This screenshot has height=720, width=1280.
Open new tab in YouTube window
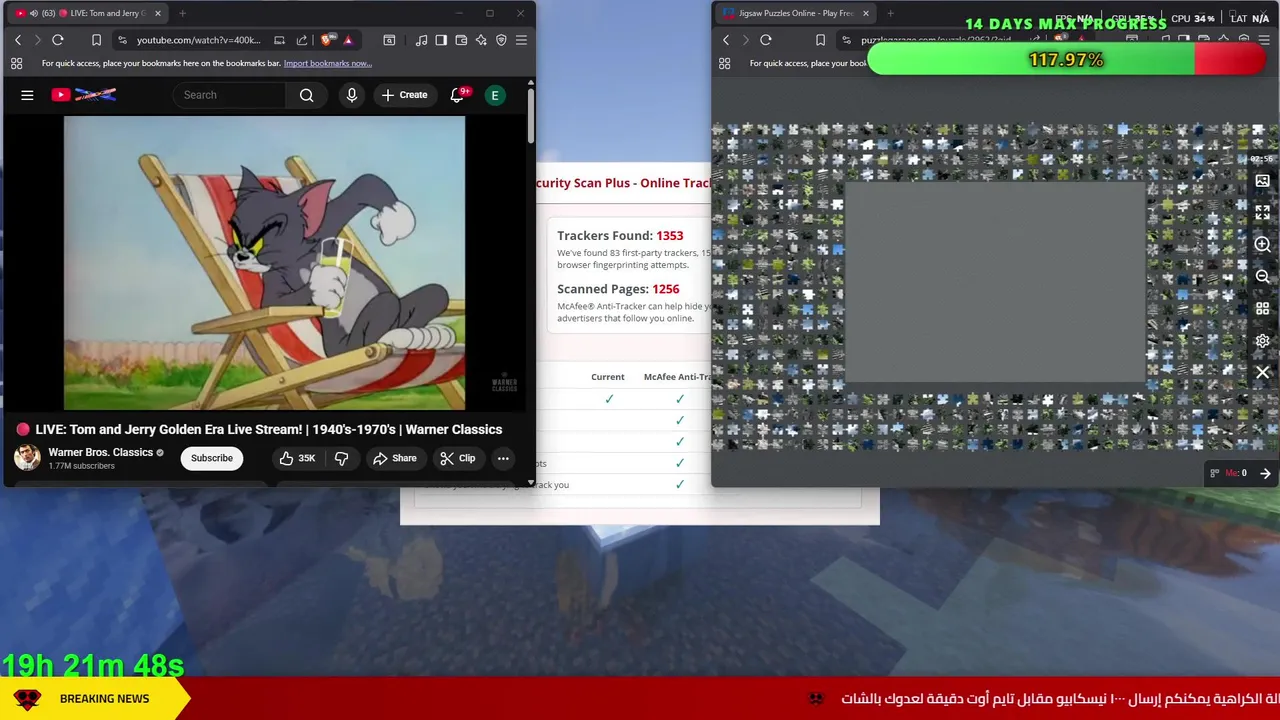pos(182,13)
